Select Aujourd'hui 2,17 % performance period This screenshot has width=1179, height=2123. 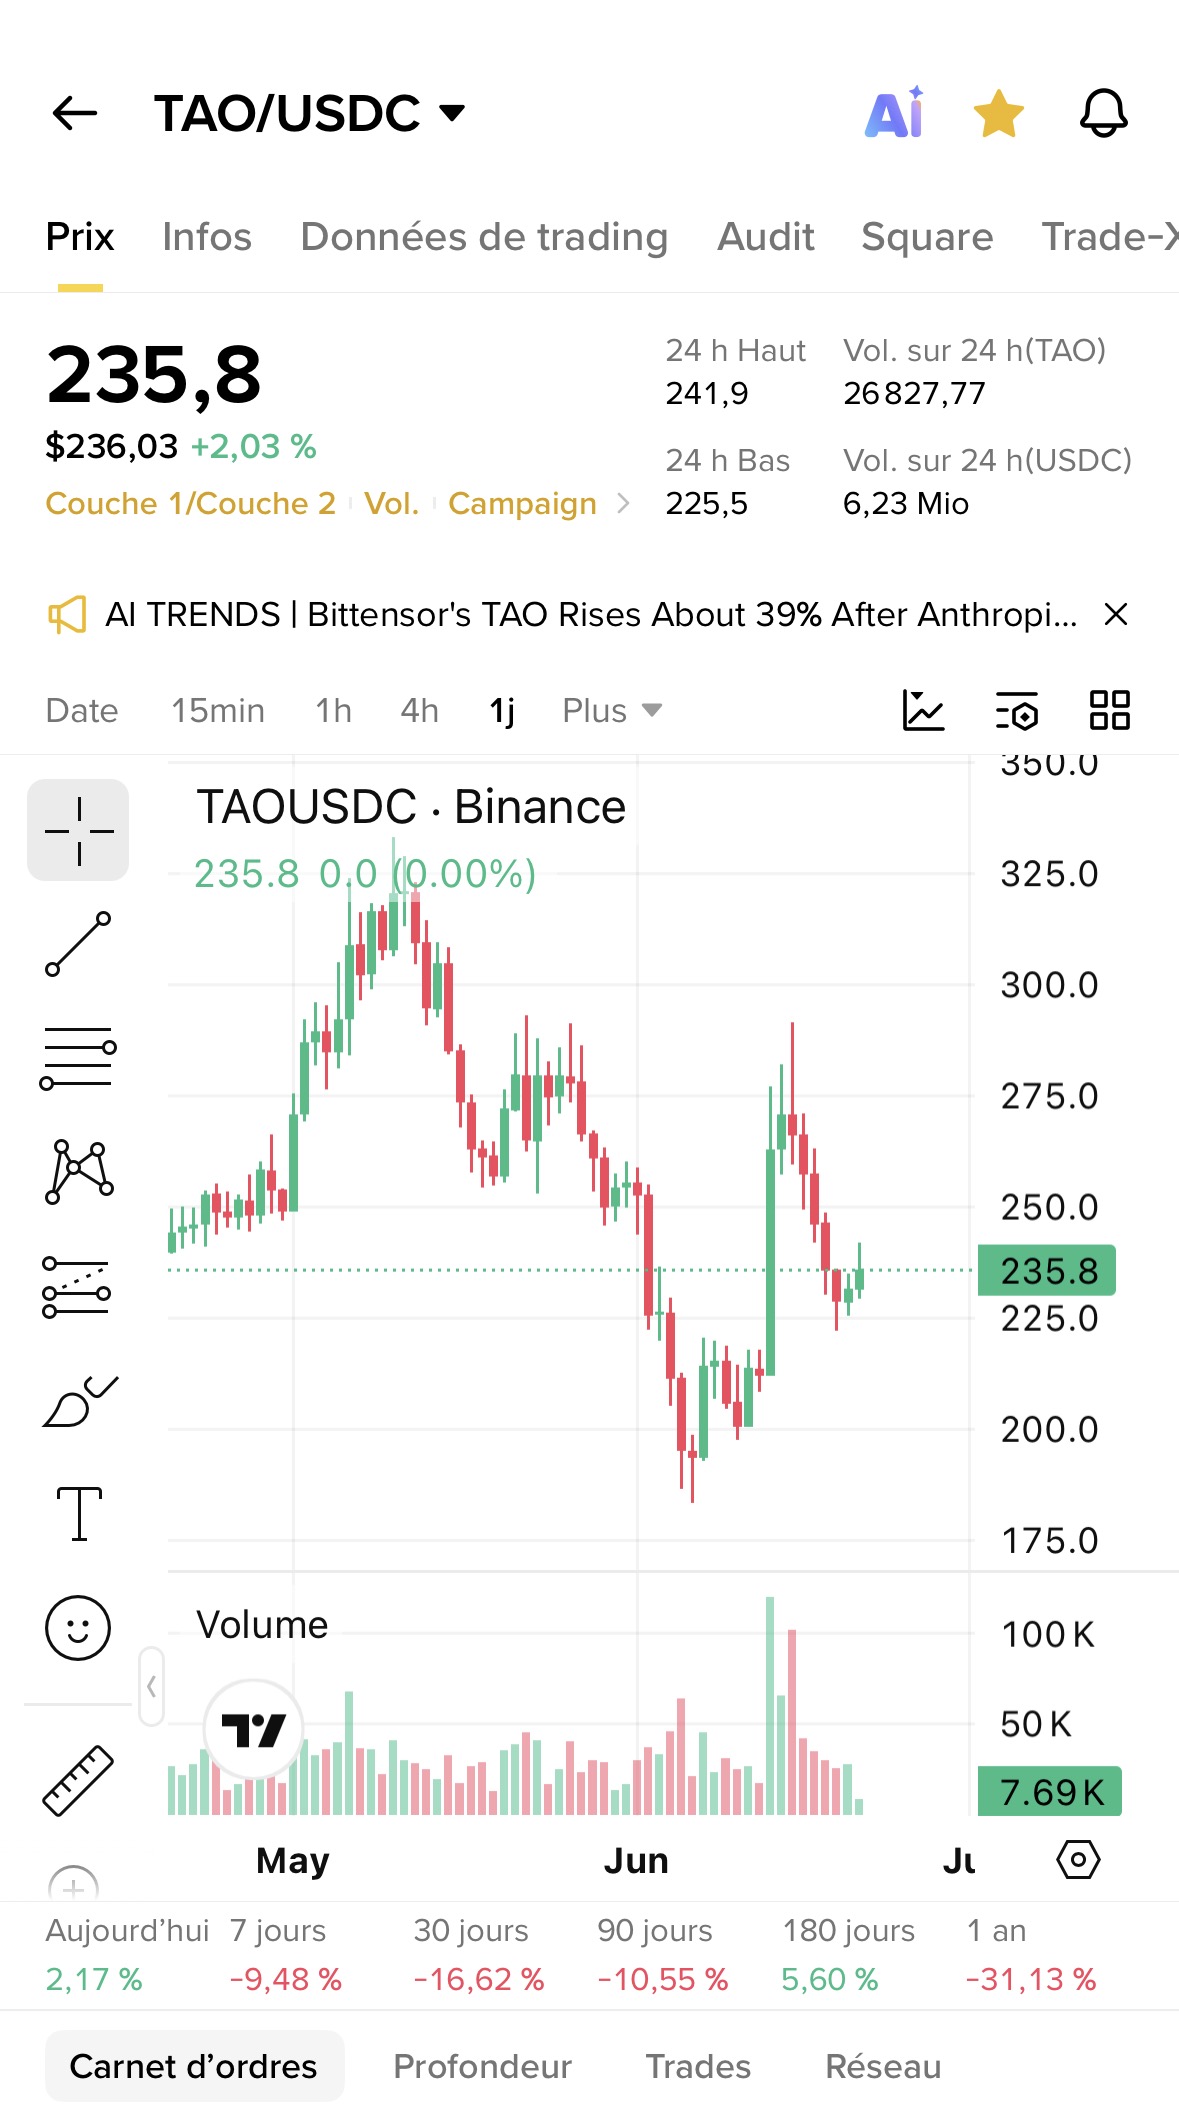click(128, 1955)
